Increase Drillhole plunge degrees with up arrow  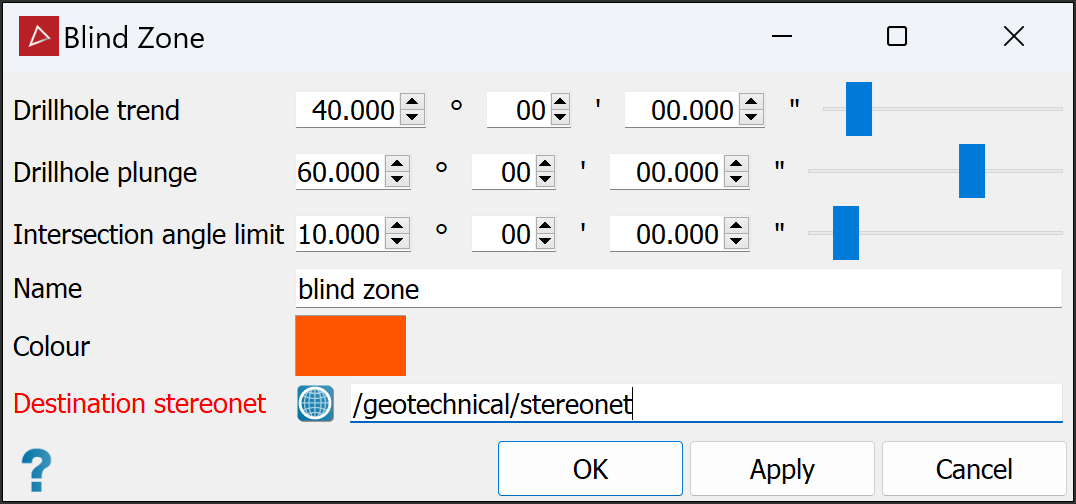tap(398, 165)
